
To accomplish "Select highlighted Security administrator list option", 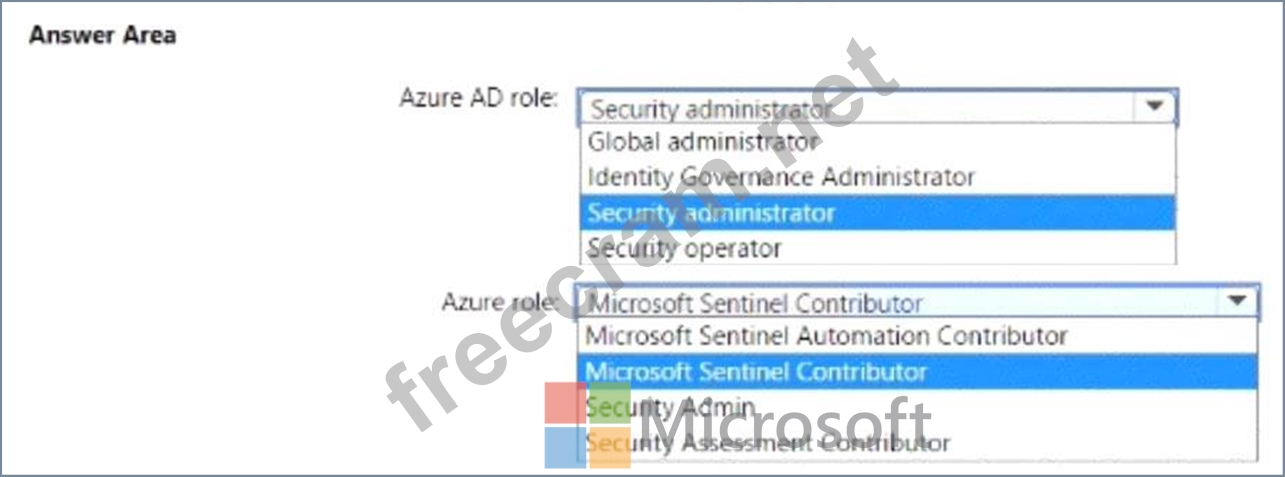I will coord(711,212).
